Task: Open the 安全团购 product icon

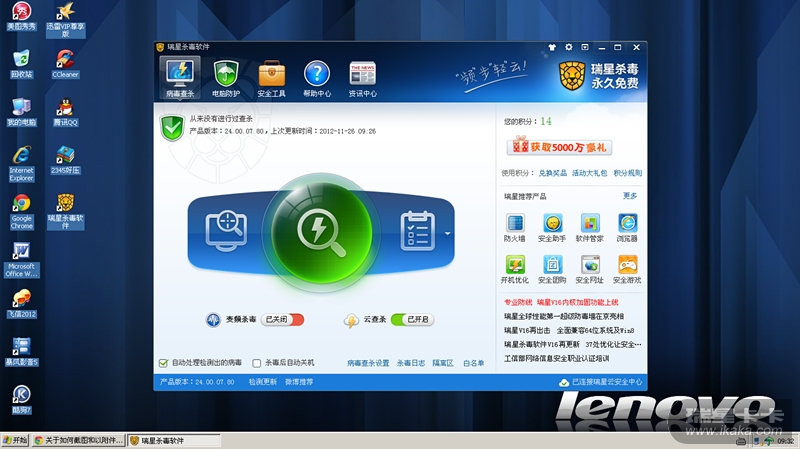Action: pyautogui.click(x=552, y=269)
